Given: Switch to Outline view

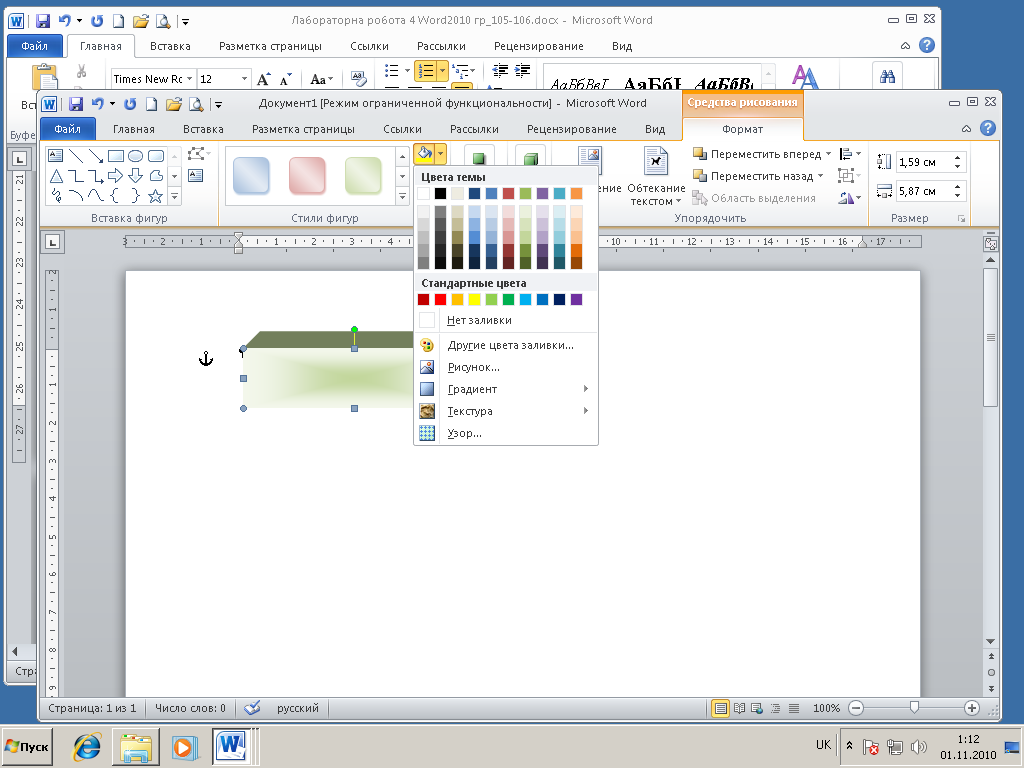Looking at the screenshot, I should coord(775,708).
